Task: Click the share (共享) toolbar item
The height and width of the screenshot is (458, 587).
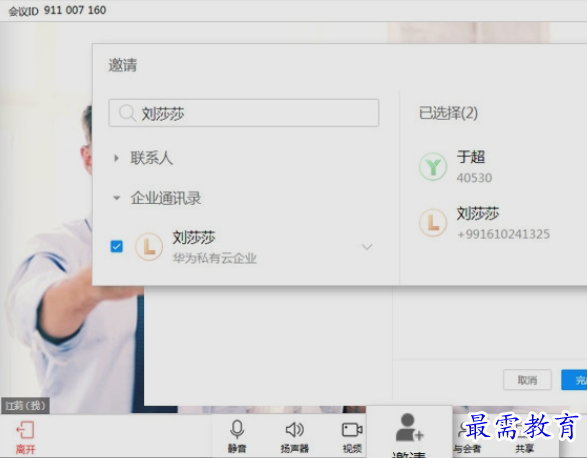Action: click(524, 436)
